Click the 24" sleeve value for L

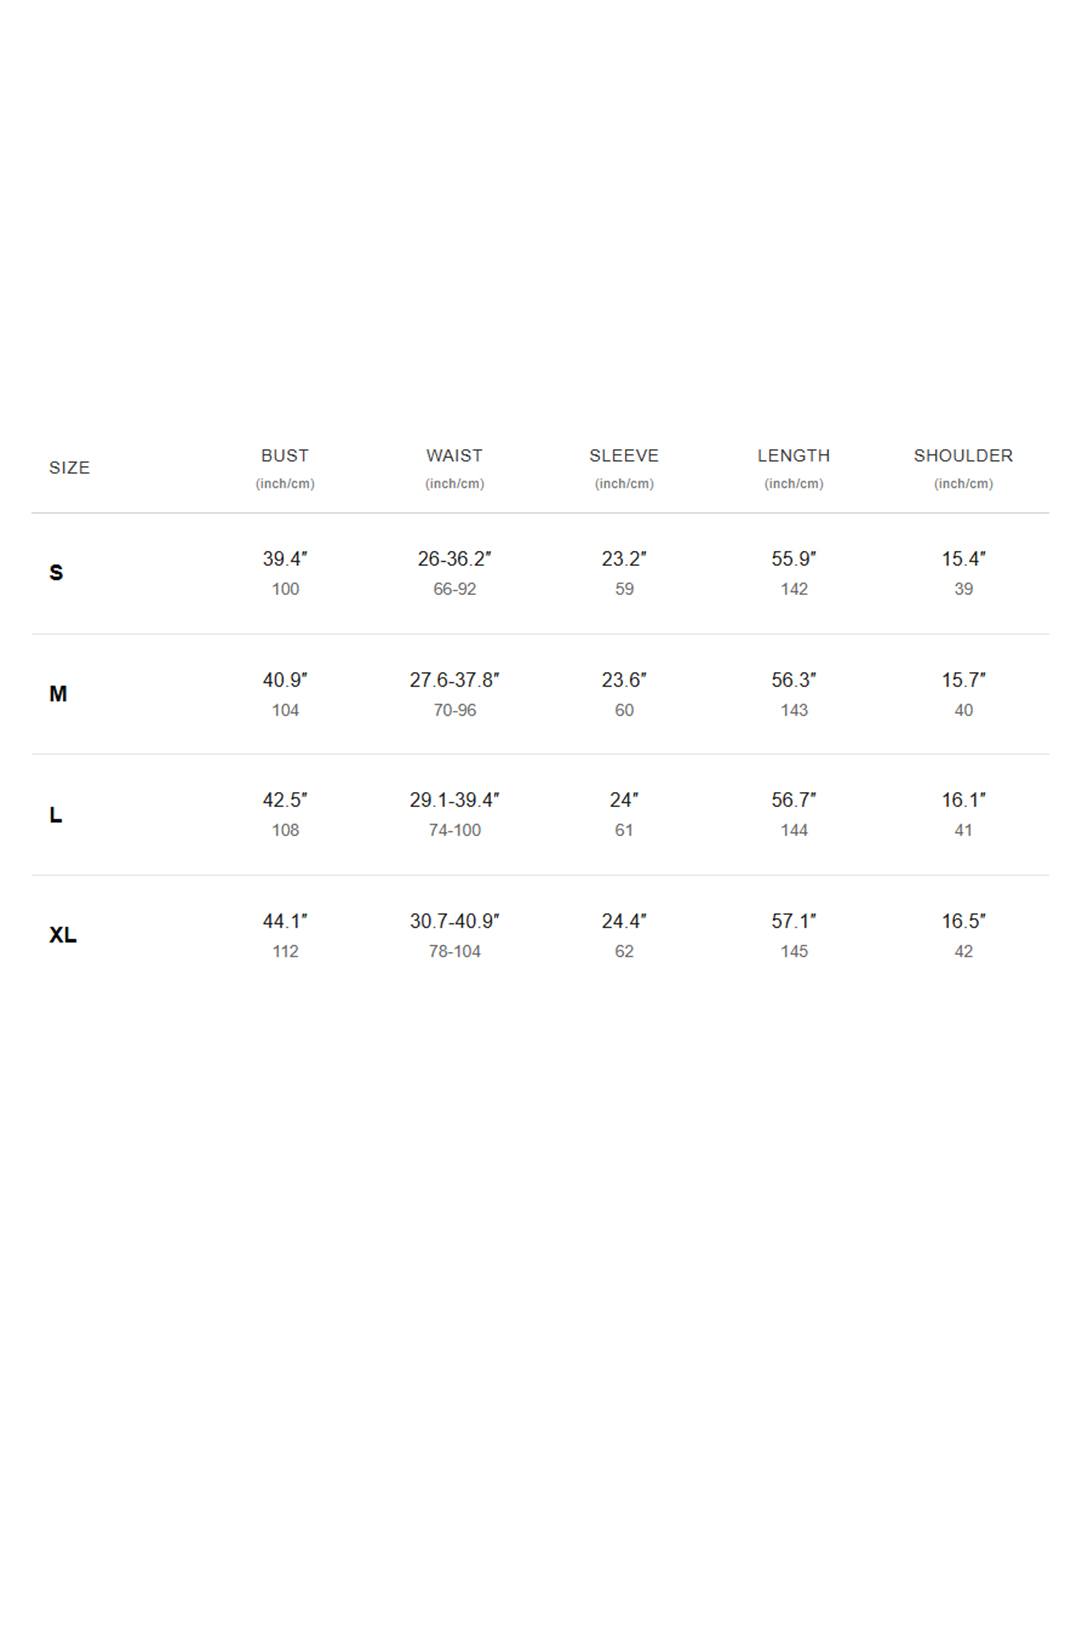(624, 800)
